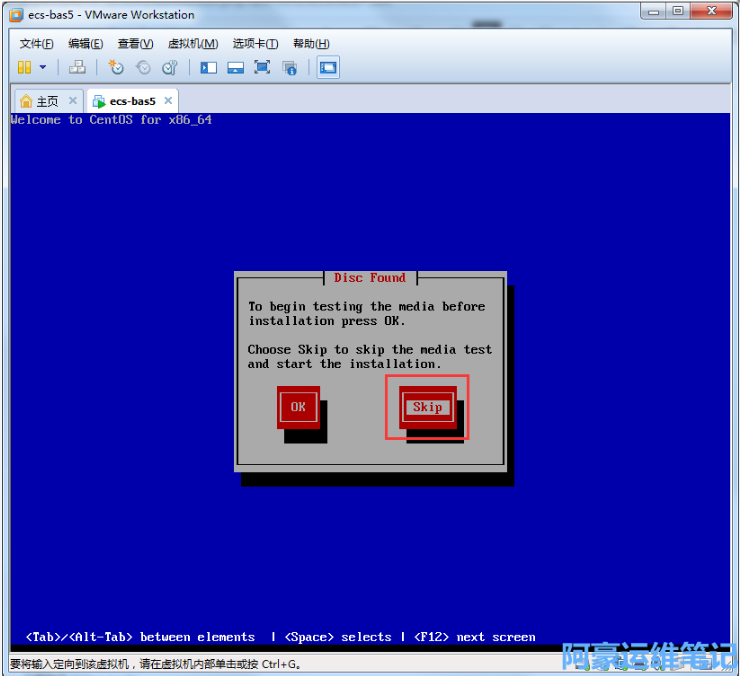Open the 文件(F) menu
The image size is (740, 676).
[36, 44]
